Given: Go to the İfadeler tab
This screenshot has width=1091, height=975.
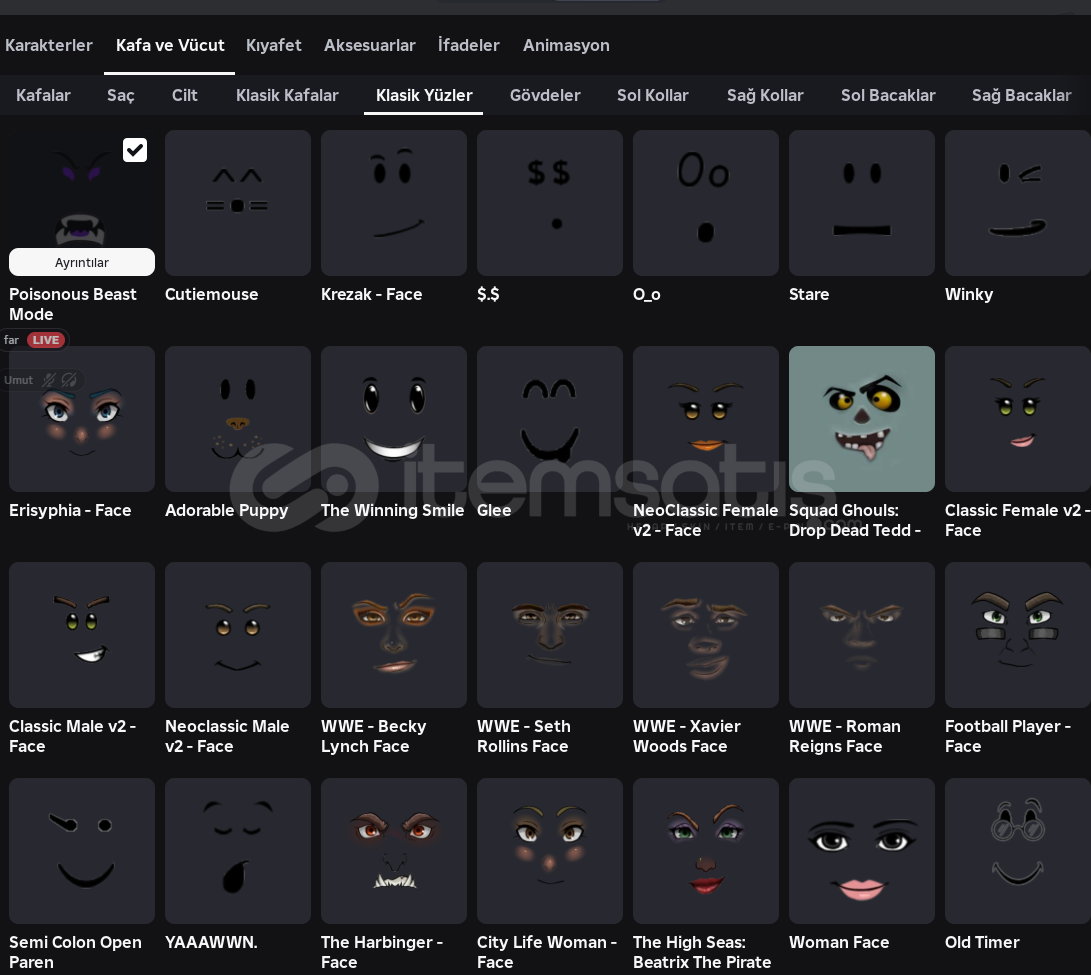Looking at the screenshot, I should point(468,45).
